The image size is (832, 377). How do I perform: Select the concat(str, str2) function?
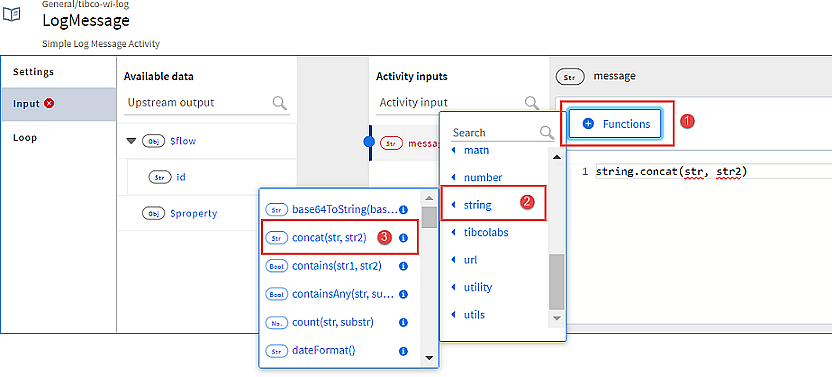pyautogui.click(x=329, y=238)
